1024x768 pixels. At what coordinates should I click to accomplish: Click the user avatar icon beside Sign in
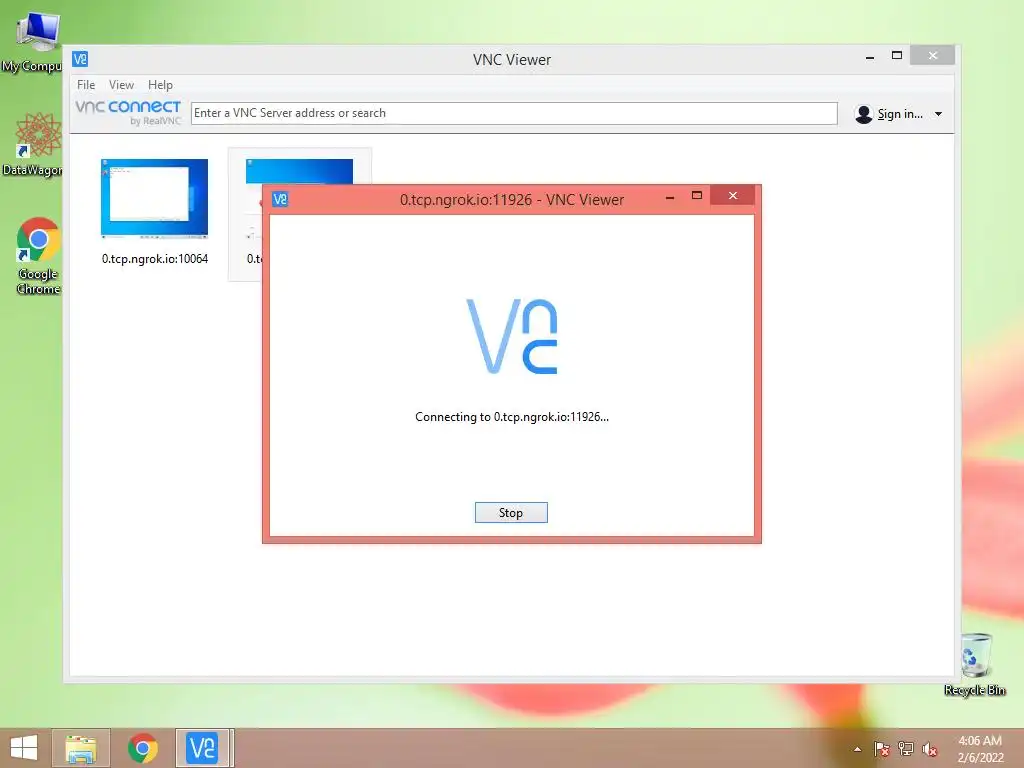[x=863, y=114]
